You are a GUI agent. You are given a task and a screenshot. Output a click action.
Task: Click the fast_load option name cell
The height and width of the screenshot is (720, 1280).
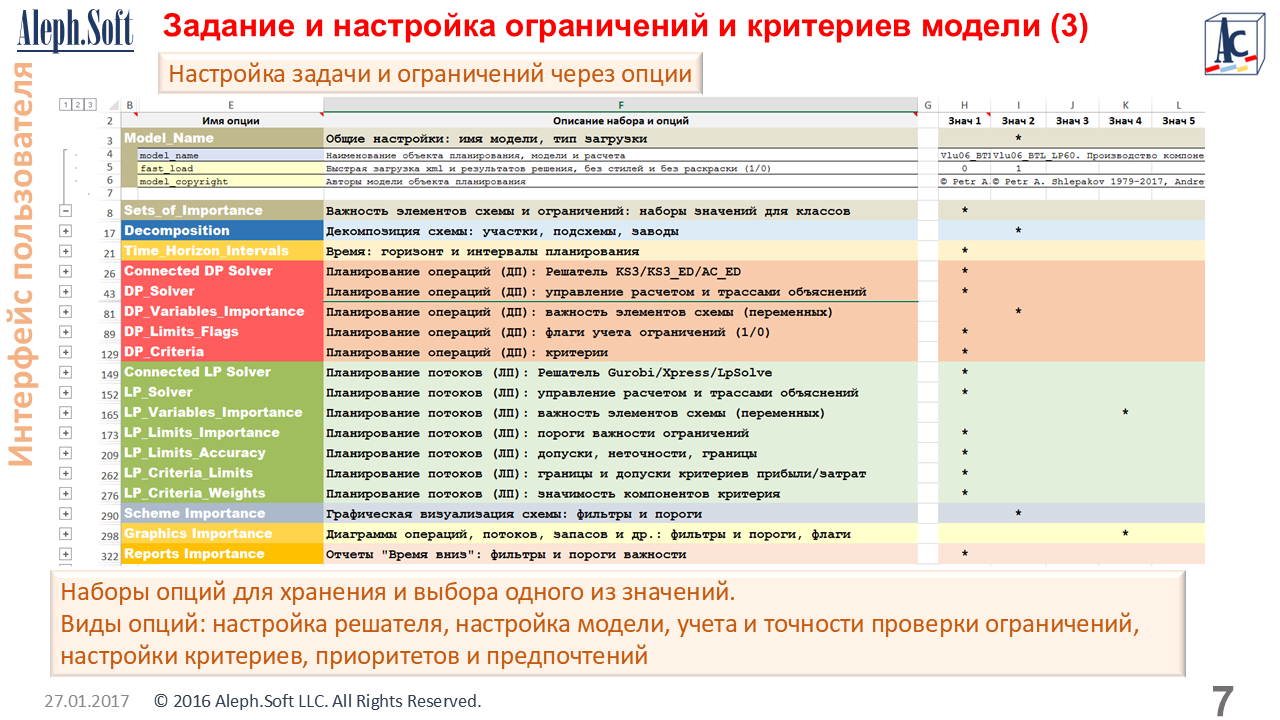[229, 169]
